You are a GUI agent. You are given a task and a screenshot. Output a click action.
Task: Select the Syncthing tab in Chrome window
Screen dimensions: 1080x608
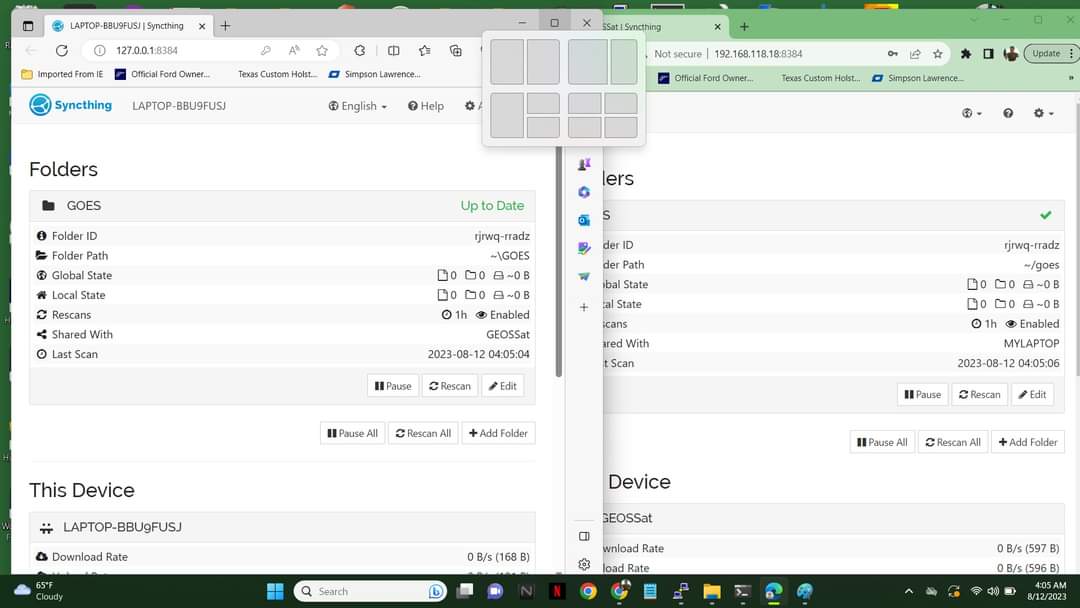[x=659, y=27]
